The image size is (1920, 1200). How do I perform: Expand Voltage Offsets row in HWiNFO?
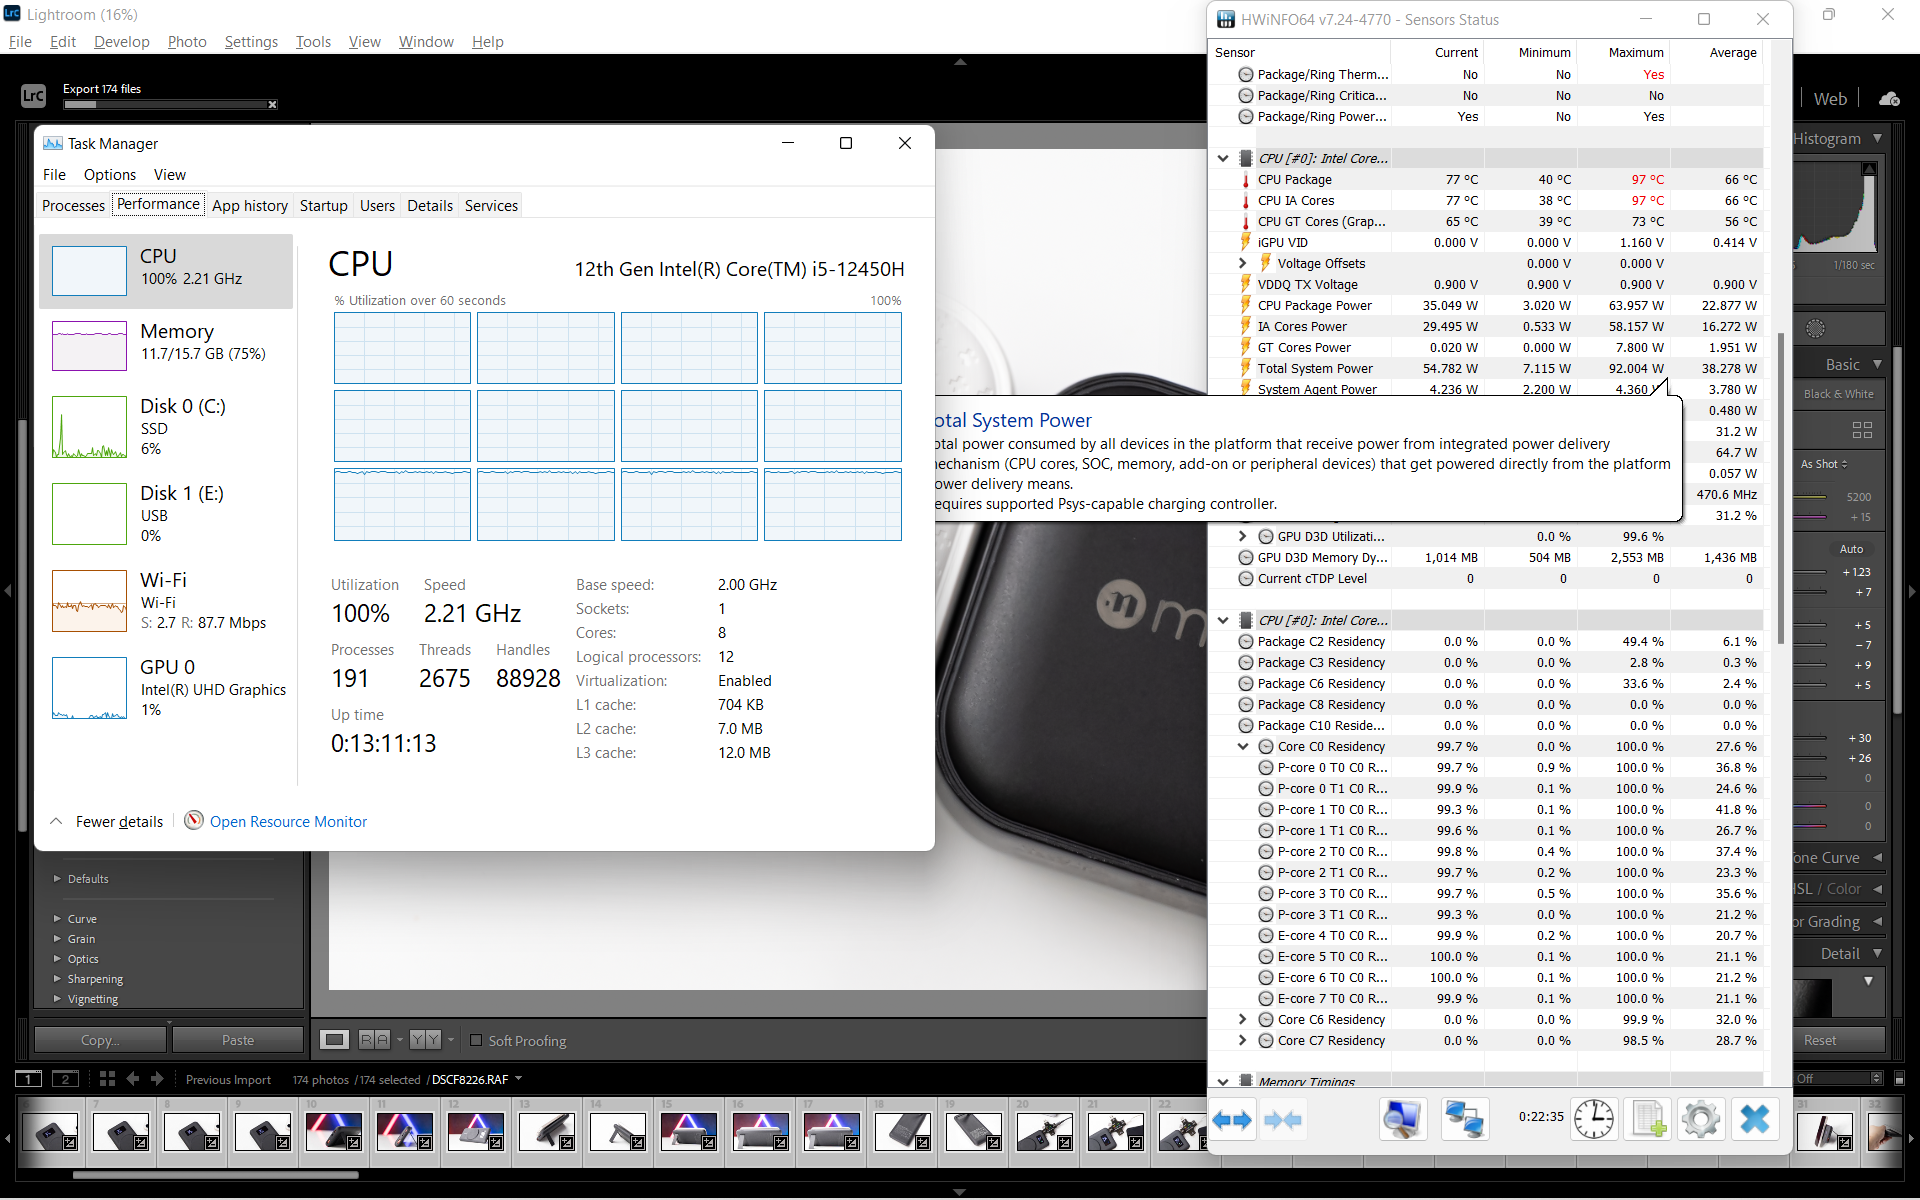(x=1243, y=263)
